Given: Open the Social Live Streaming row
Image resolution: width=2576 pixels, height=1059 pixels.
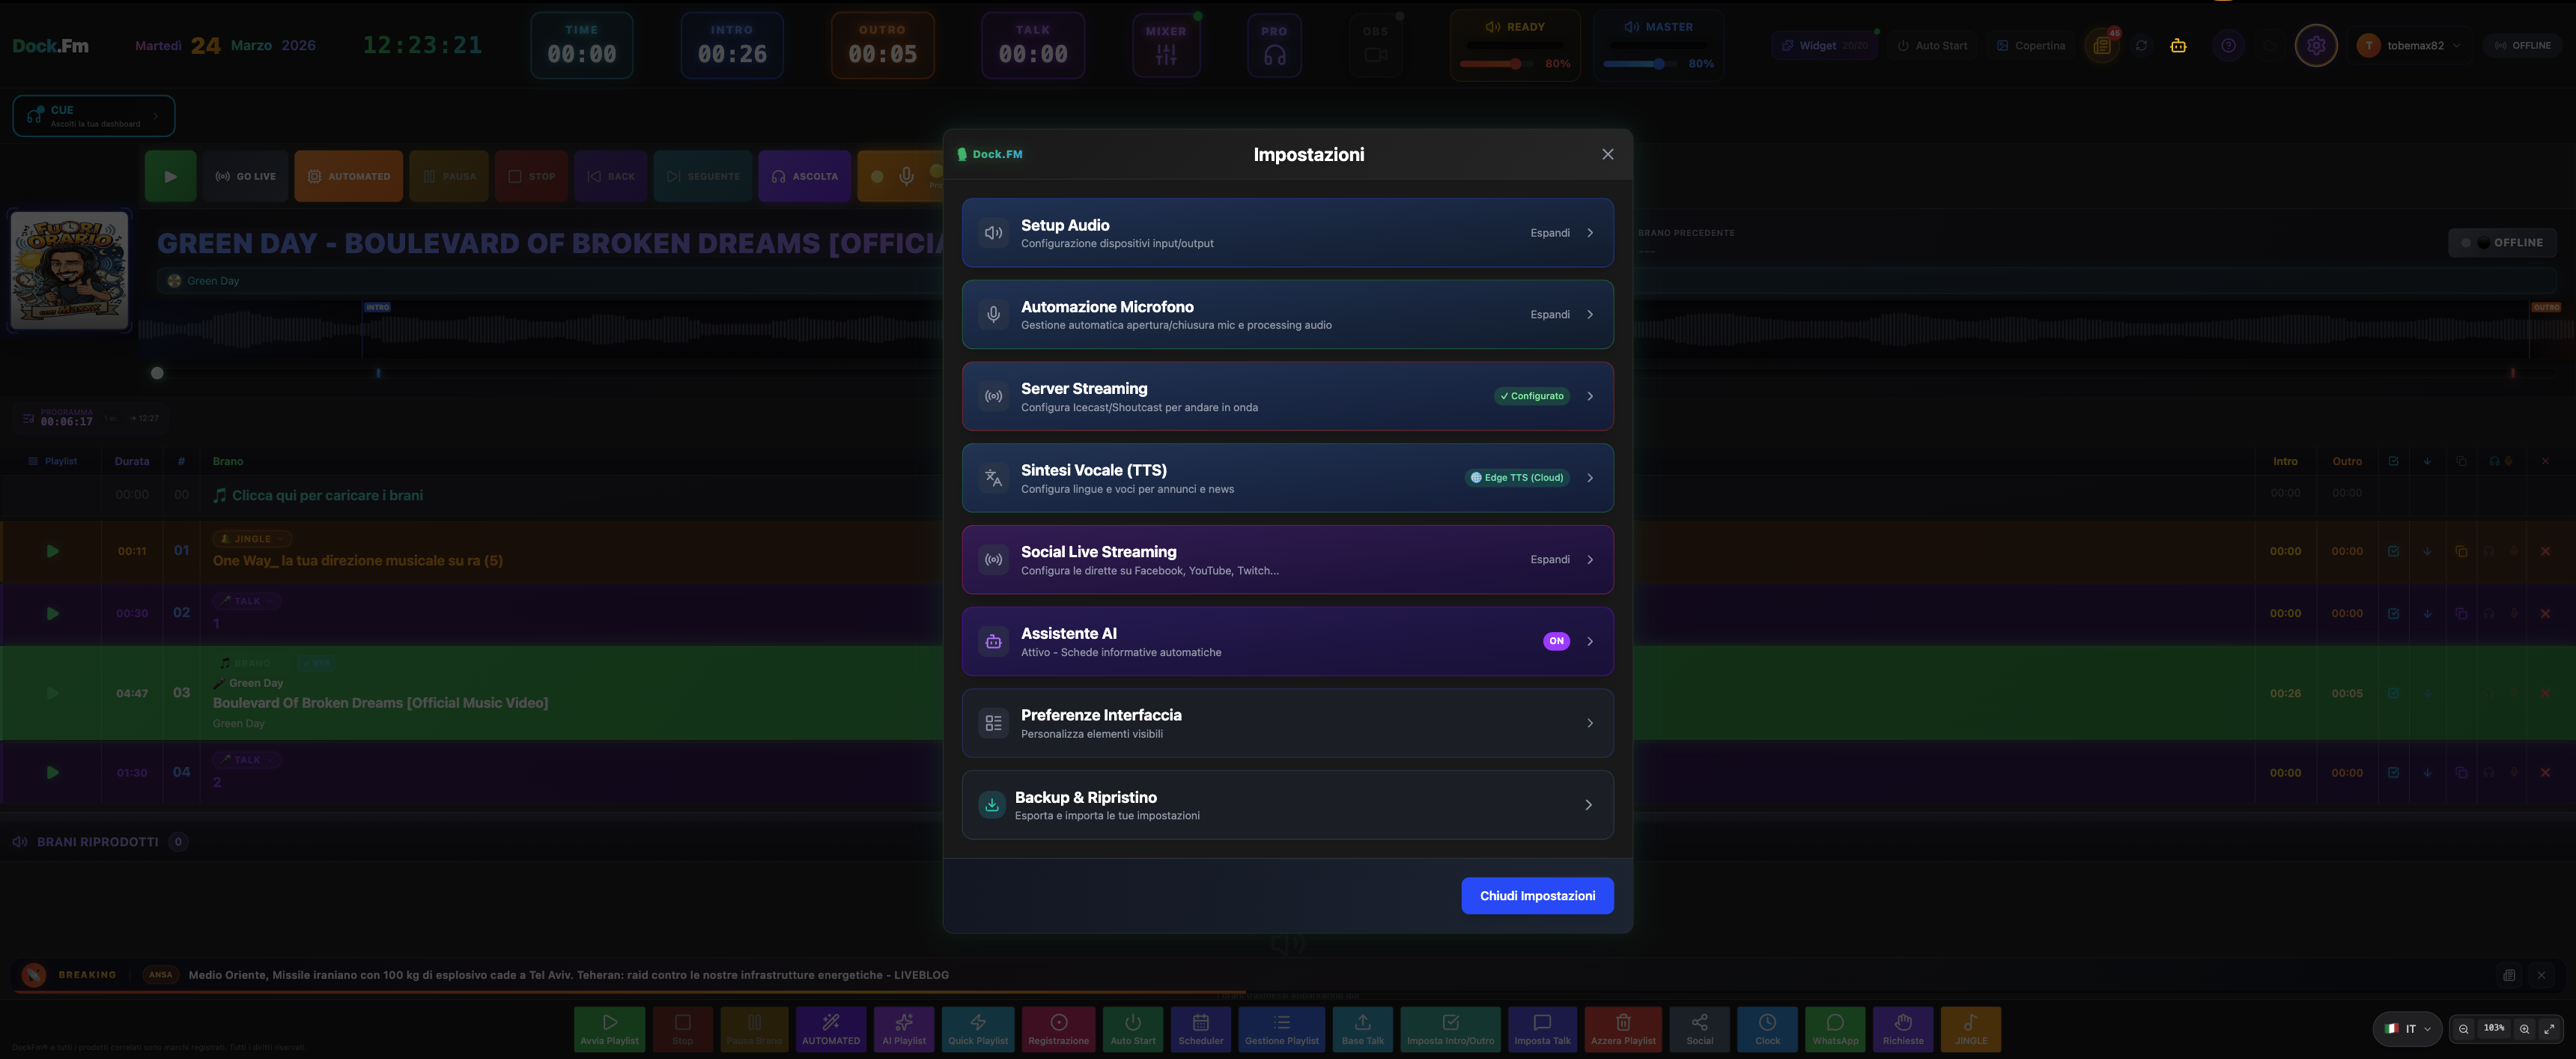Looking at the screenshot, I should click(x=1287, y=560).
